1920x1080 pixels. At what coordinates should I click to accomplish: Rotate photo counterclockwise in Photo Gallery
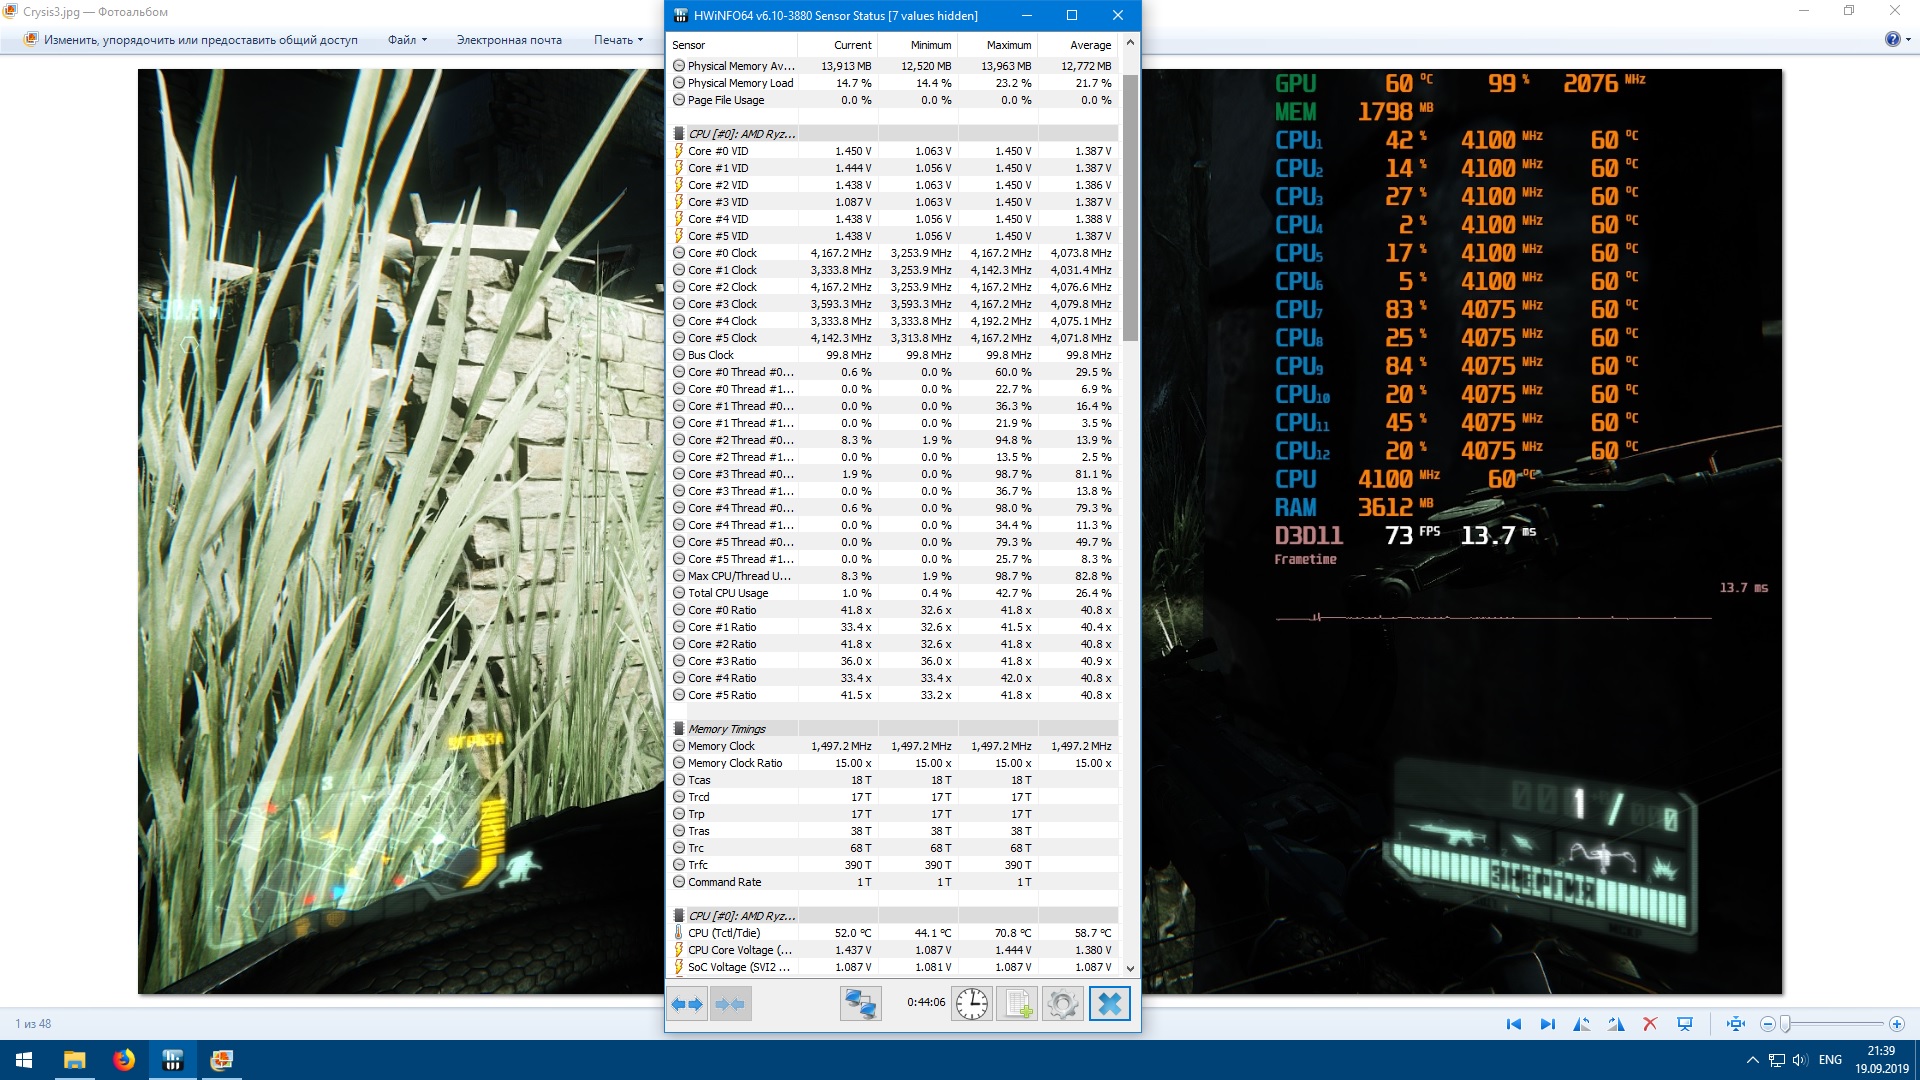tap(1581, 1024)
